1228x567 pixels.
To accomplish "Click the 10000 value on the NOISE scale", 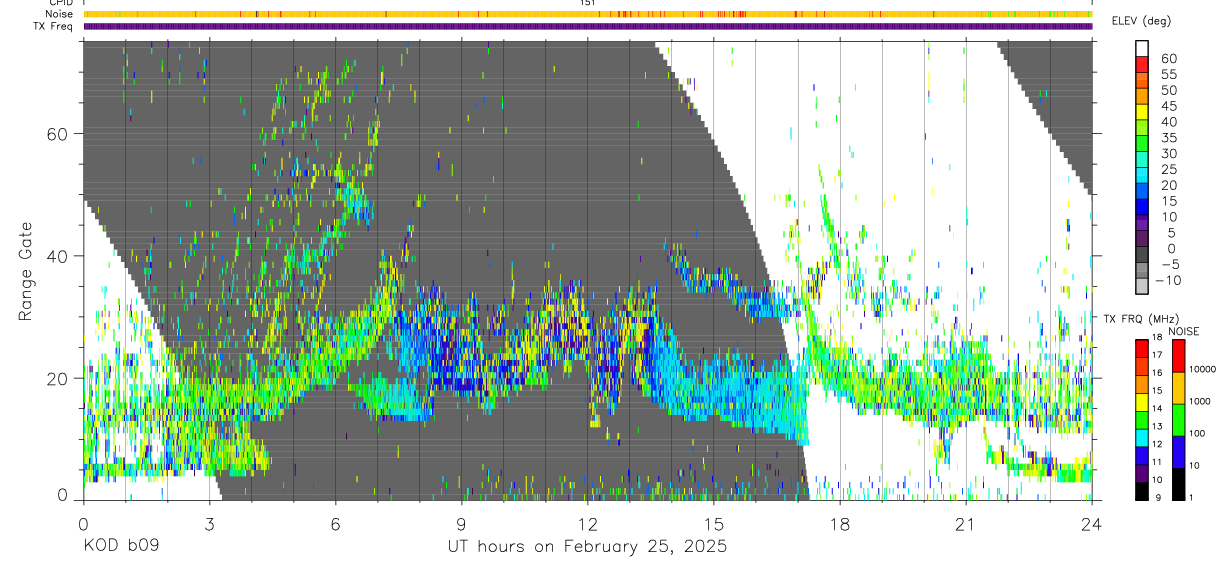I will (1204, 369).
